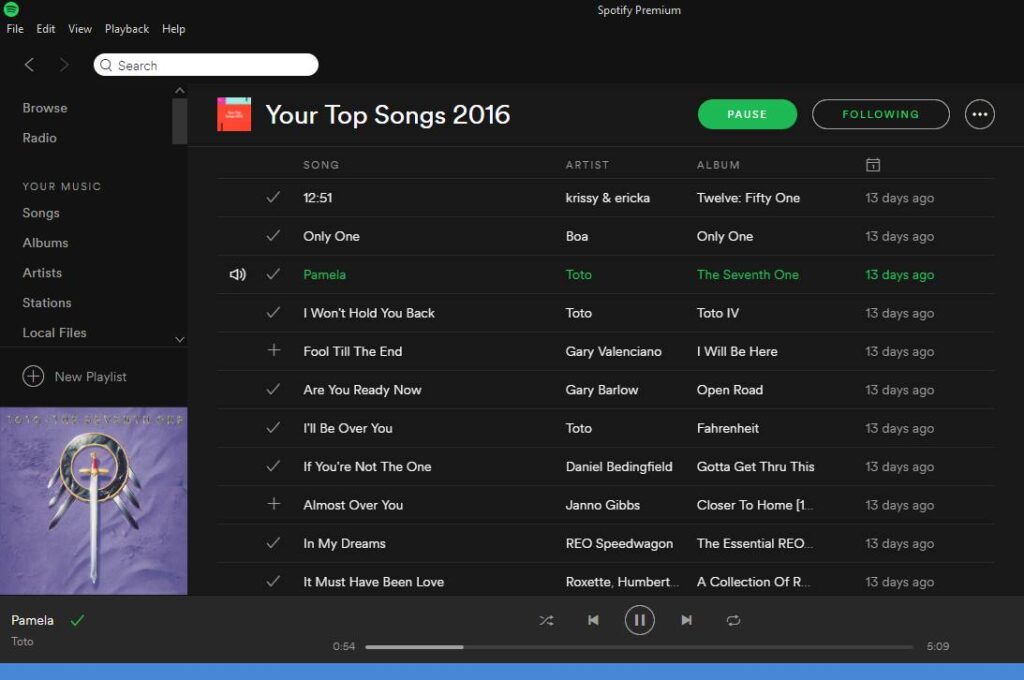Go back with the left arrow
The width and height of the screenshot is (1024, 680).
pyautogui.click(x=29, y=65)
